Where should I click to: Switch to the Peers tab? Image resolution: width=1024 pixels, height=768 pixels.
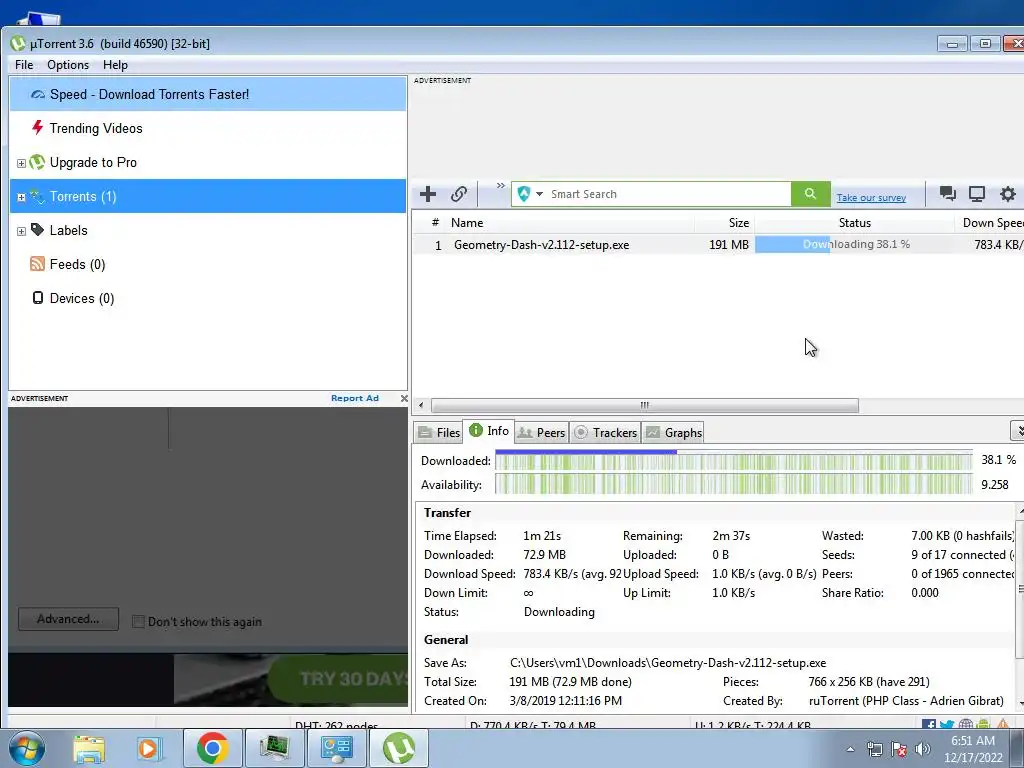click(541, 432)
